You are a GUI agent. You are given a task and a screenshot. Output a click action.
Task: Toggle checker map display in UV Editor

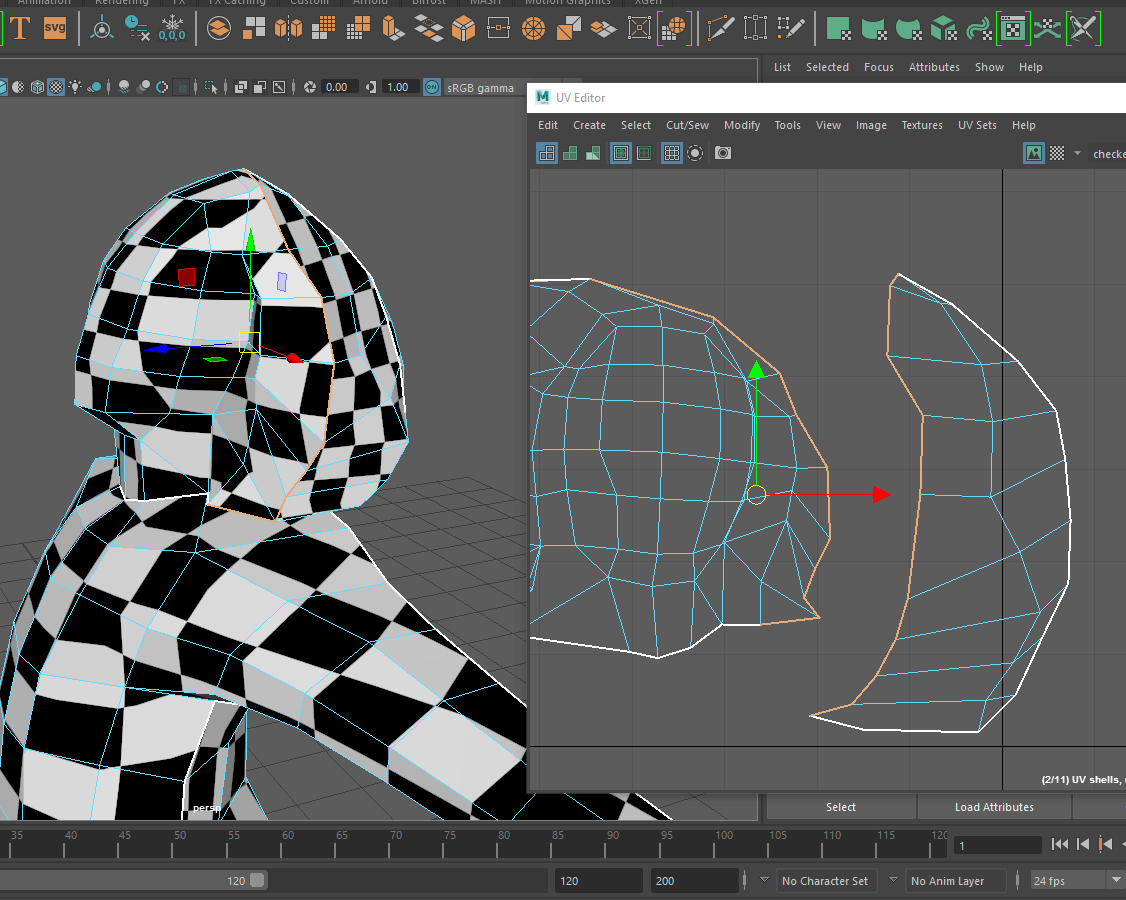click(1057, 153)
